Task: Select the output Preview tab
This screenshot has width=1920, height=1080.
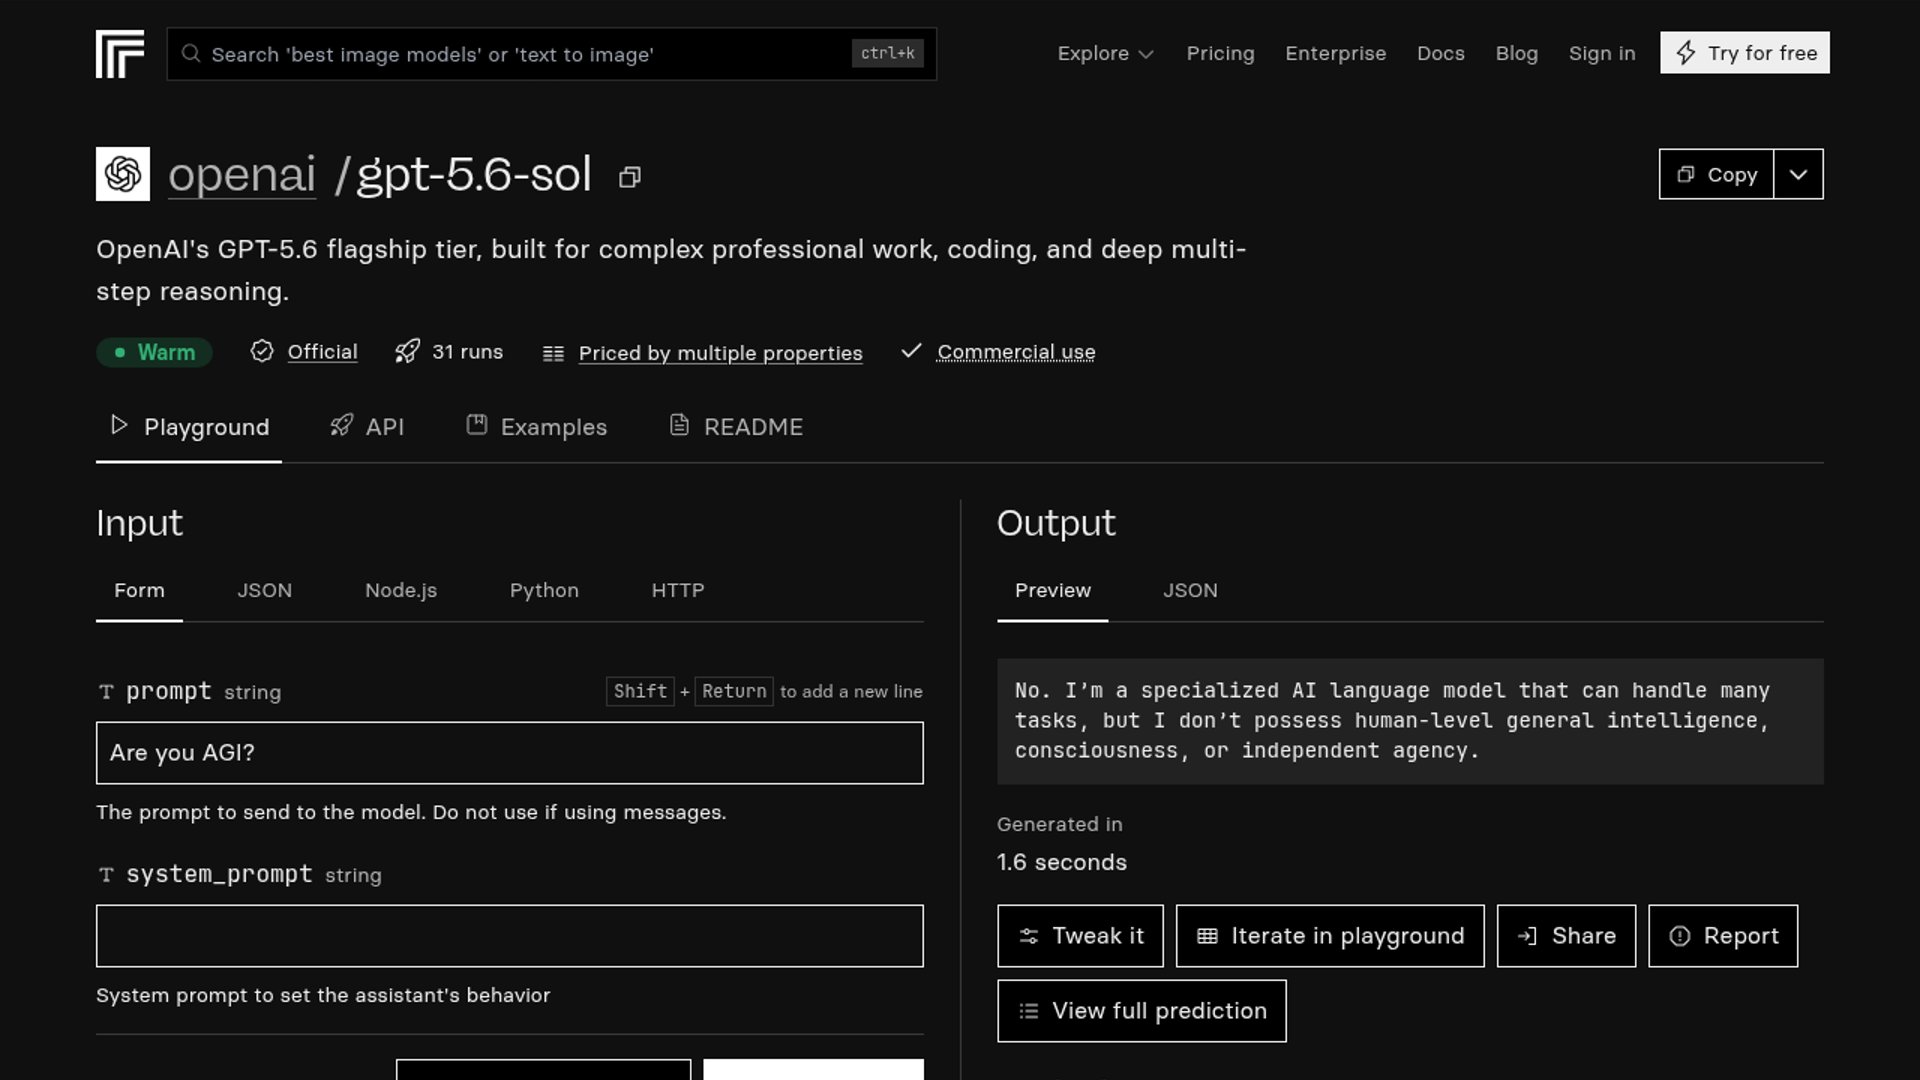Action: tap(1053, 591)
